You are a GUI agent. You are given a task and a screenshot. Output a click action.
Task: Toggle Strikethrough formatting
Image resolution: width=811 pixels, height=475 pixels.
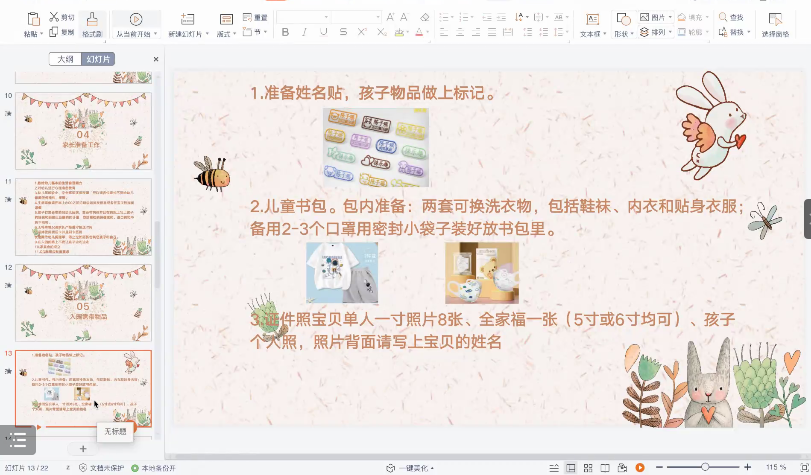pyautogui.click(x=343, y=32)
